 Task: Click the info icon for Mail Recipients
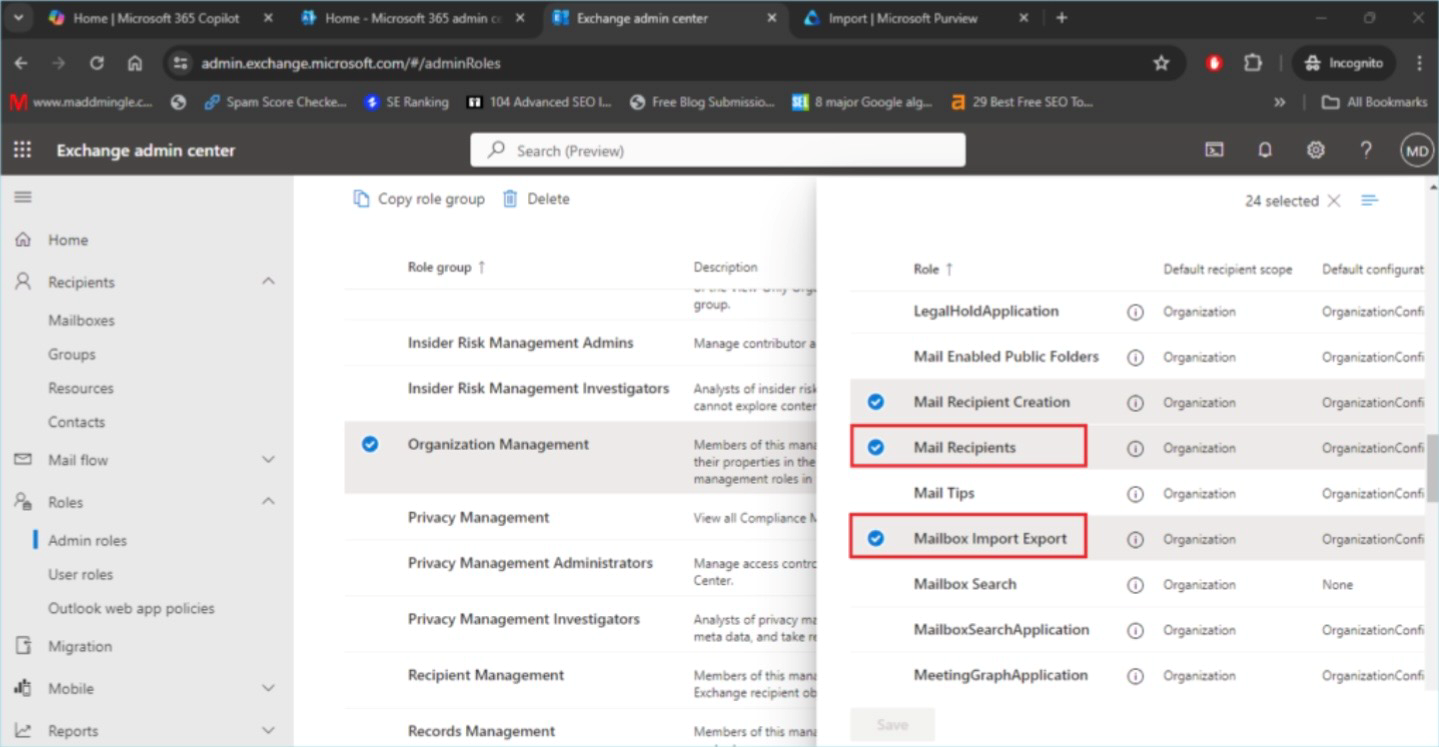point(1135,448)
